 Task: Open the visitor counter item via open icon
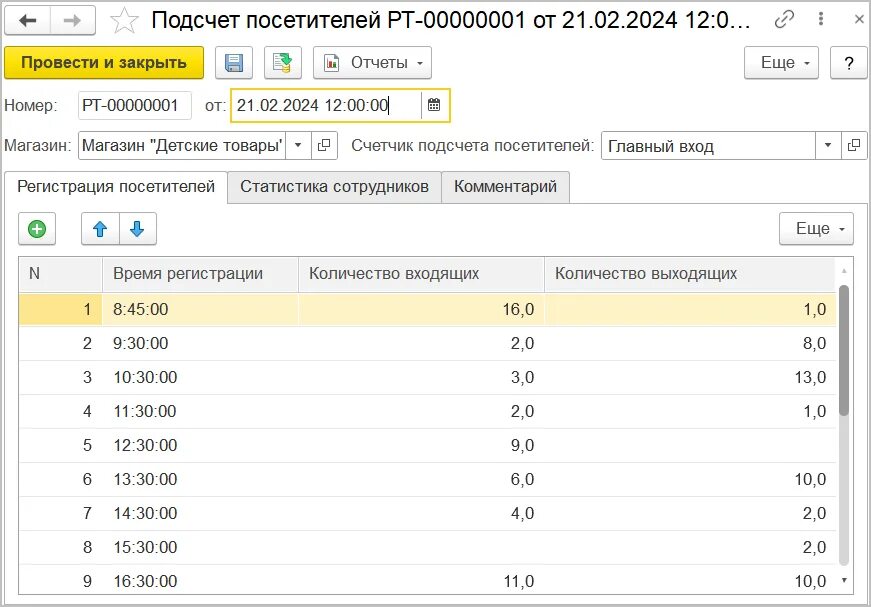click(854, 146)
